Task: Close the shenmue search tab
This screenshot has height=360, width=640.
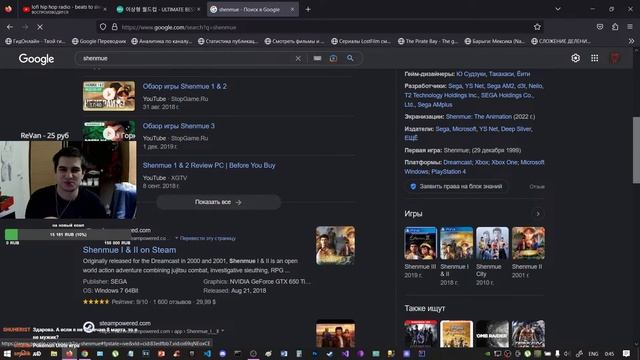Action: (x=292, y=9)
